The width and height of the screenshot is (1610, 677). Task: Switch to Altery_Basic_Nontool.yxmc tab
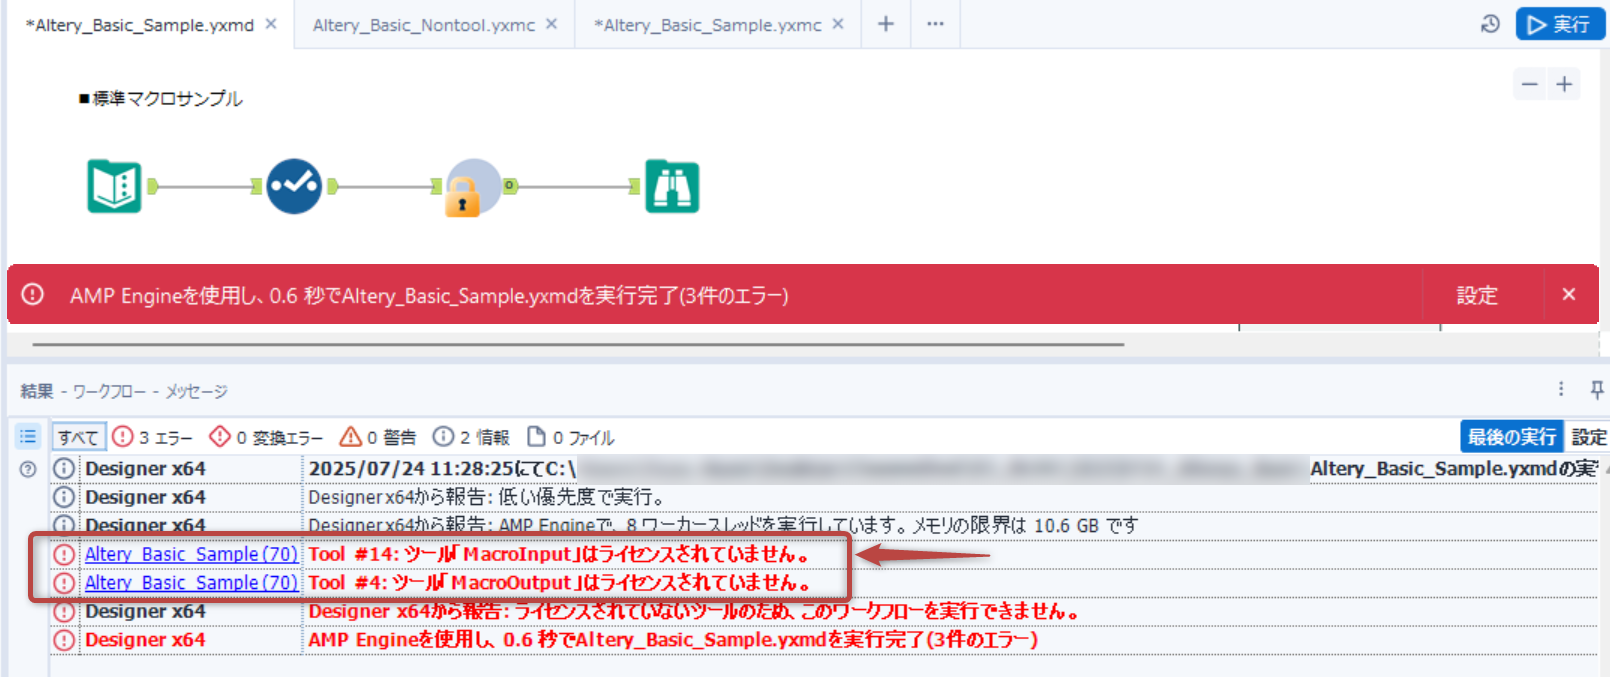[424, 25]
